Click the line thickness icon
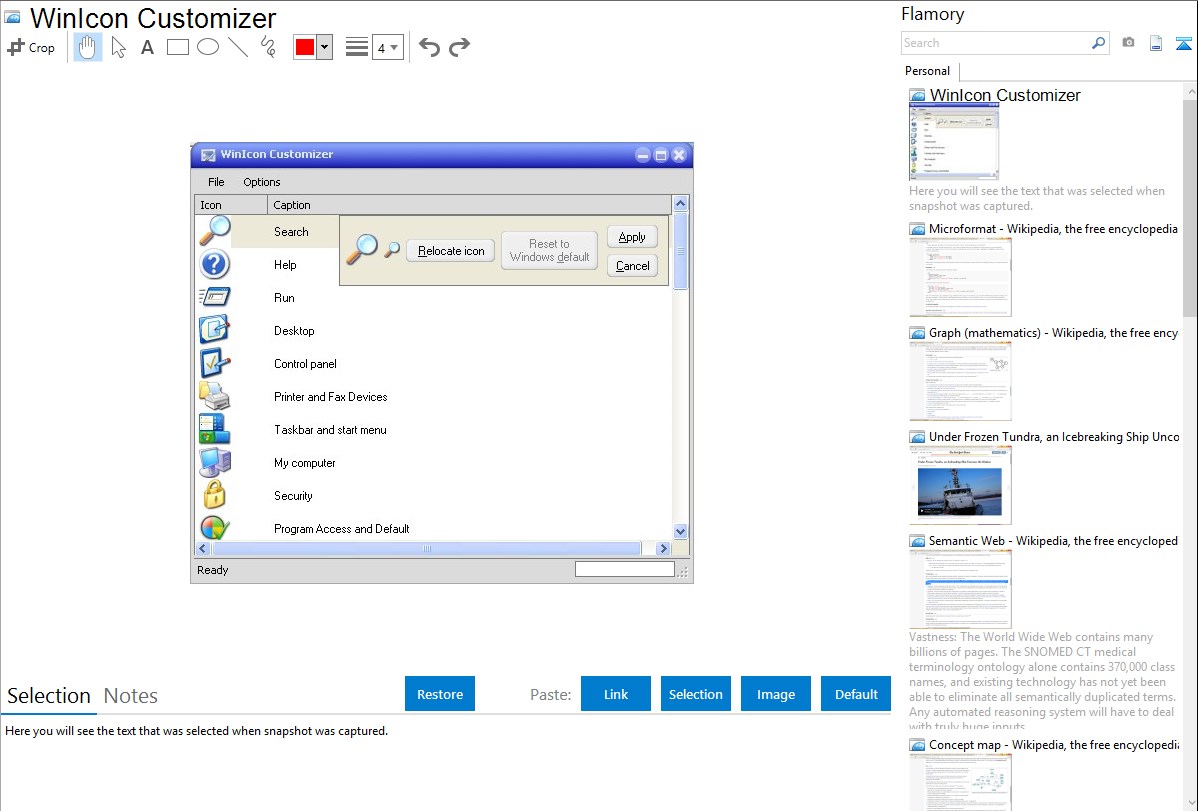 pyautogui.click(x=356, y=47)
